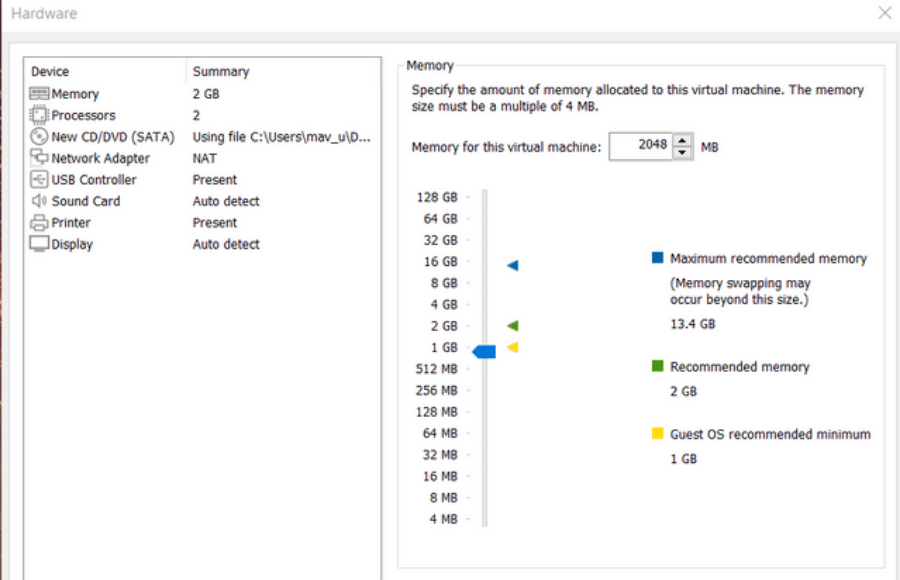
Task: Select the Memory device icon
Action: pyautogui.click(x=40, y=94)
